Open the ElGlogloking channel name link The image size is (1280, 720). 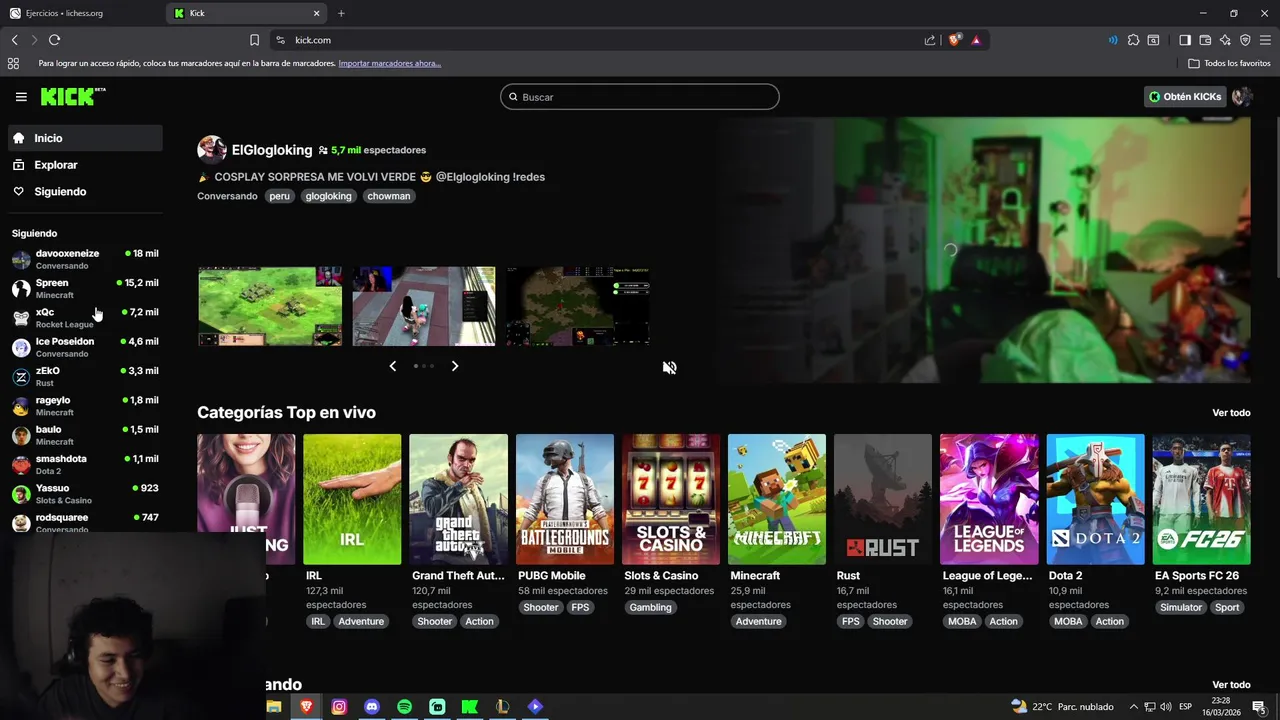(x=272, y=150)
